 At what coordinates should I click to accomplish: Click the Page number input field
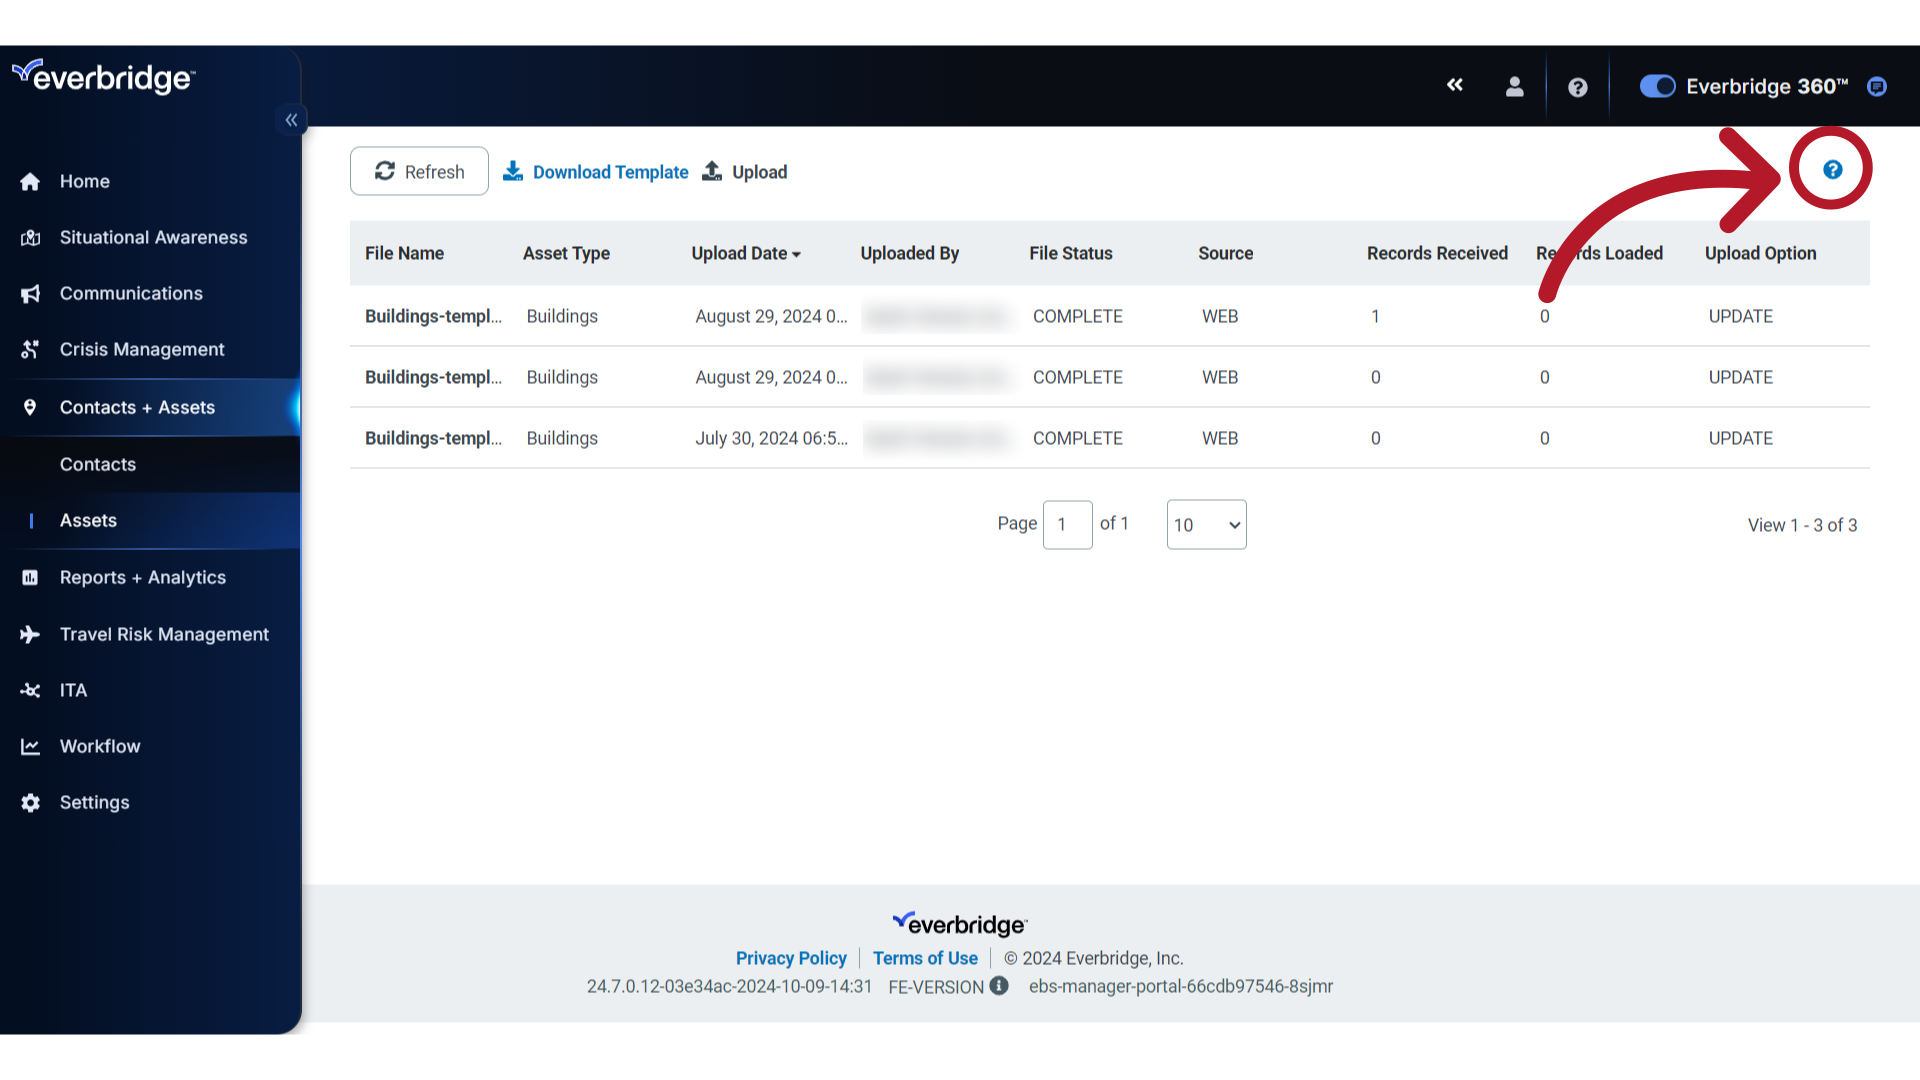click(x=1067, y=525)
